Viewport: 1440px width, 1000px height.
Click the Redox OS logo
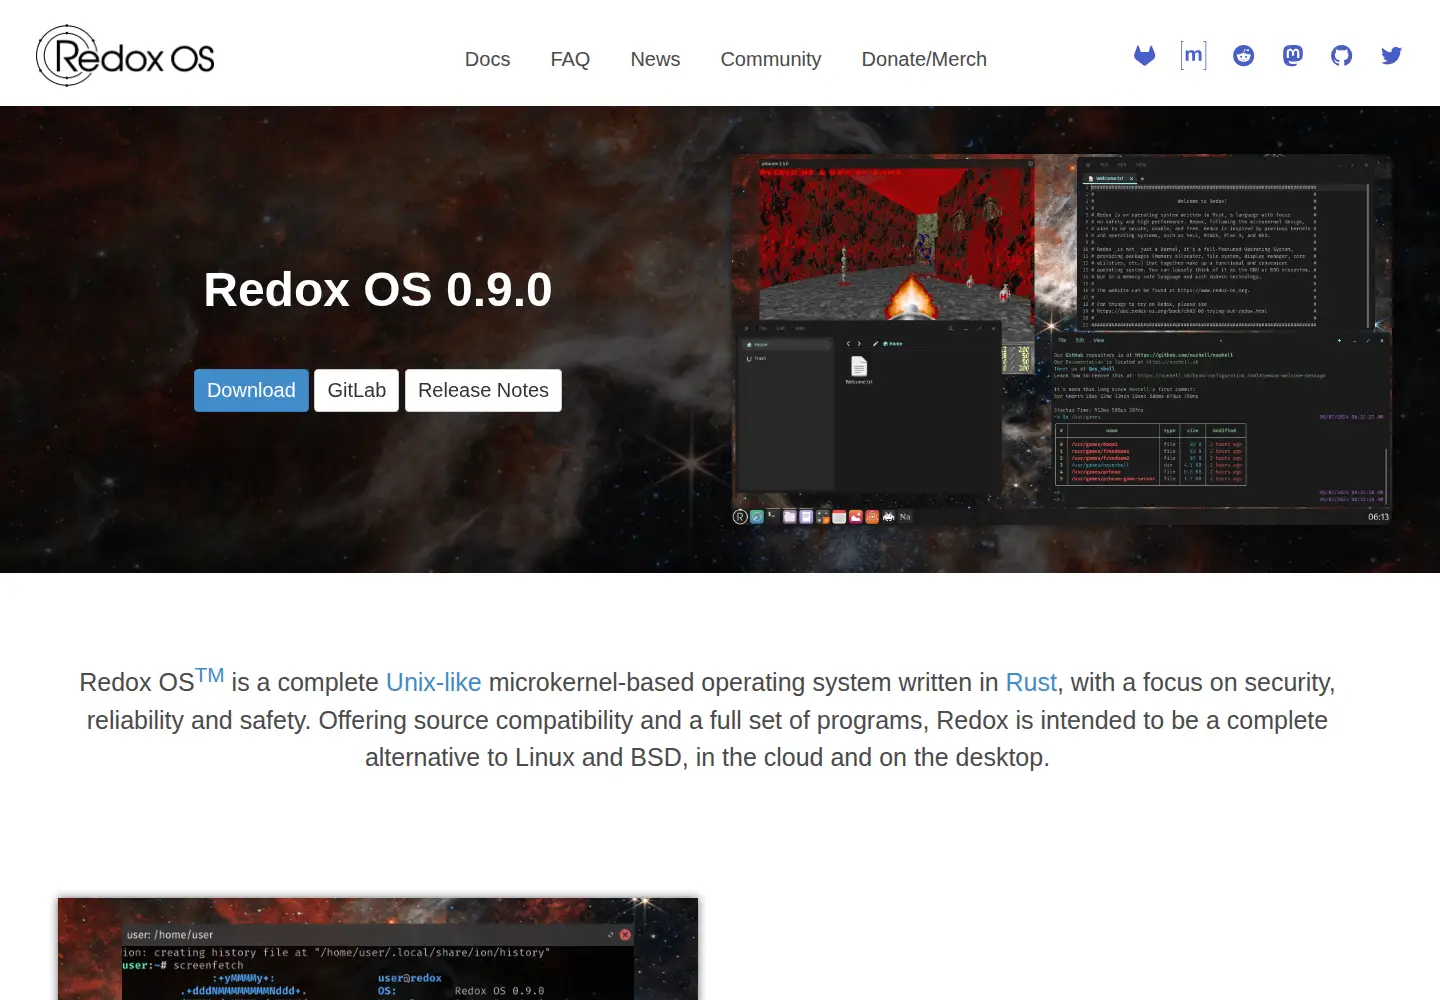pyautogui.click(x=125, y=56)
